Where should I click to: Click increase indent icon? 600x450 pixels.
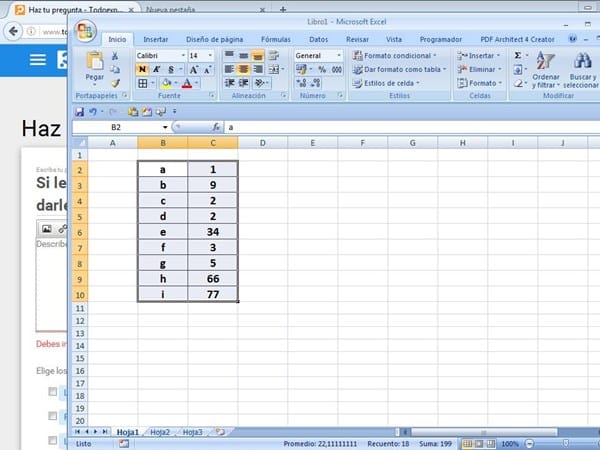point(243,83)
